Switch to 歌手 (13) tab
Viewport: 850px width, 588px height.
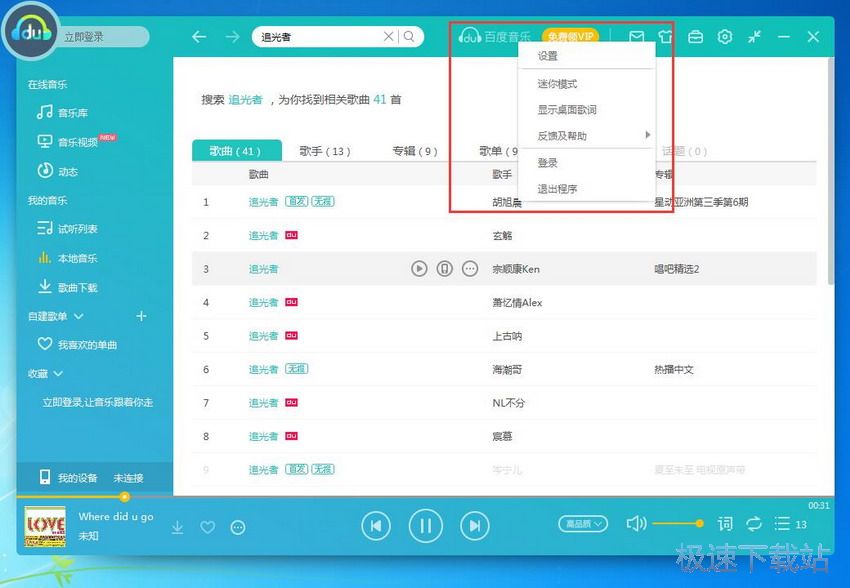pos(325,151)
